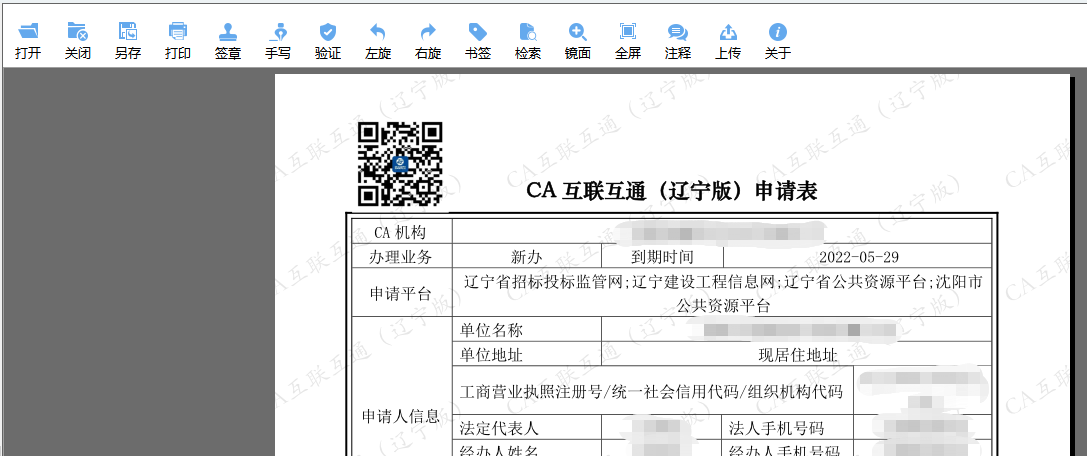Click the QR code on the form
This screenshot has height=456, width=1087.
point(400,164)
